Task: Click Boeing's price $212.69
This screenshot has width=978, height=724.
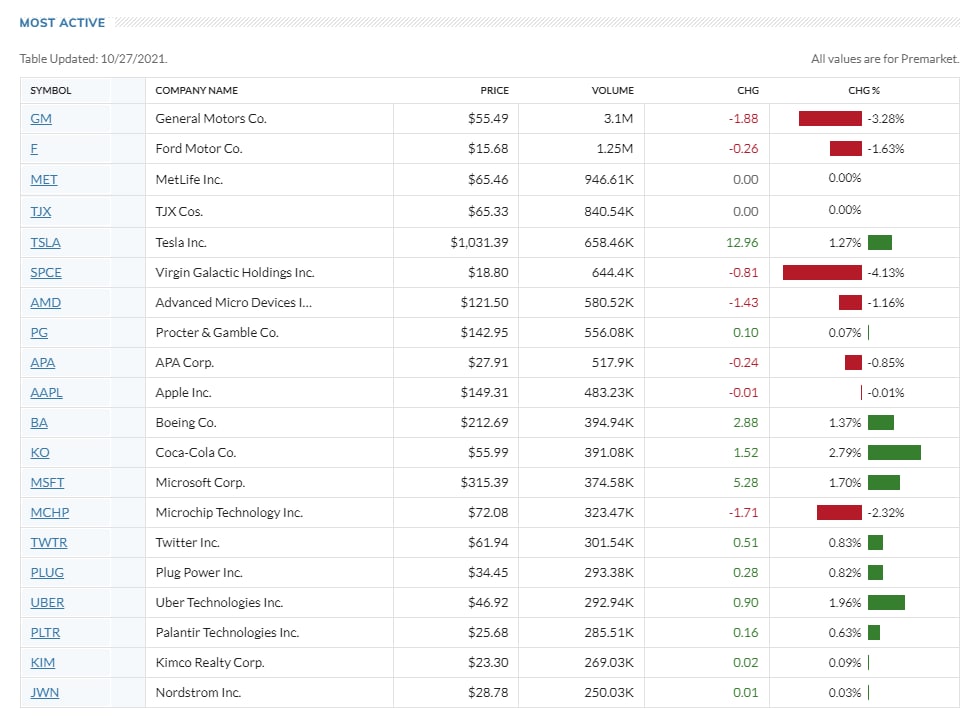Action: 485,422
